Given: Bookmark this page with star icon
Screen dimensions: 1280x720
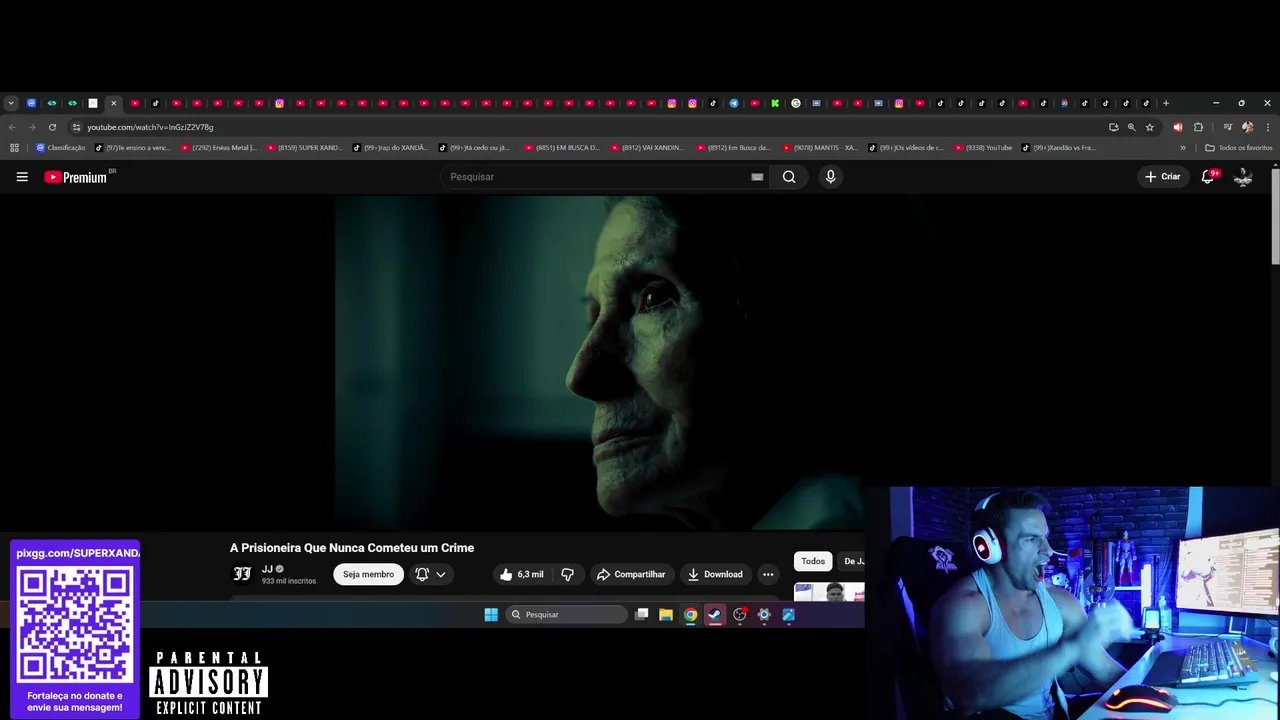Looking at the screenshot, I should [1150, 127].
